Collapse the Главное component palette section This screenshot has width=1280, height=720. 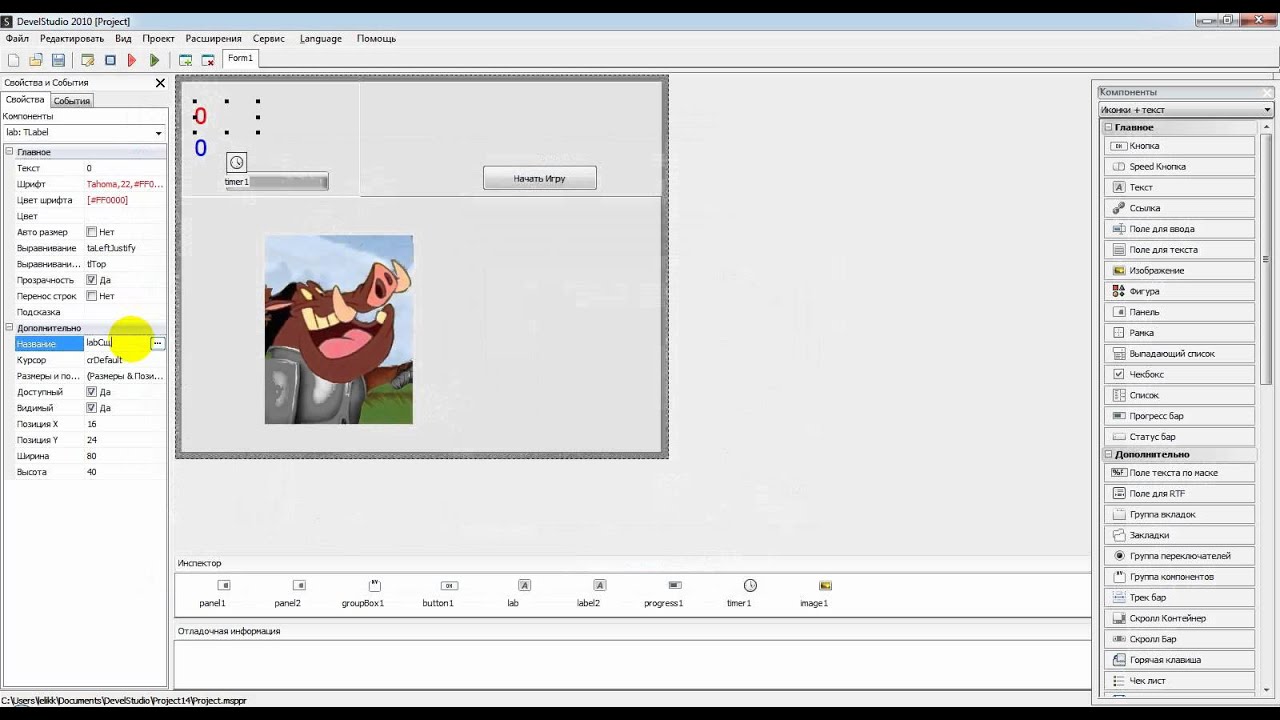[1109, 127]
